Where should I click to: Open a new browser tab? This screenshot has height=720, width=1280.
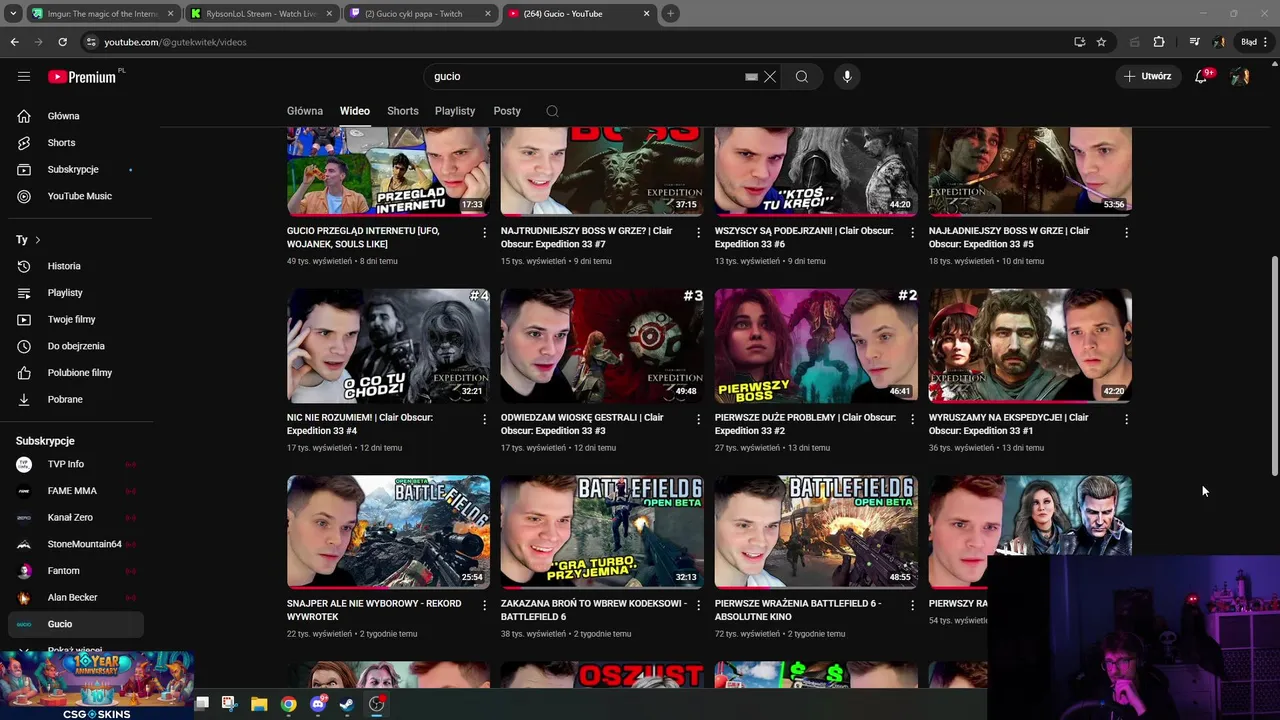click(x=670, y=13)
